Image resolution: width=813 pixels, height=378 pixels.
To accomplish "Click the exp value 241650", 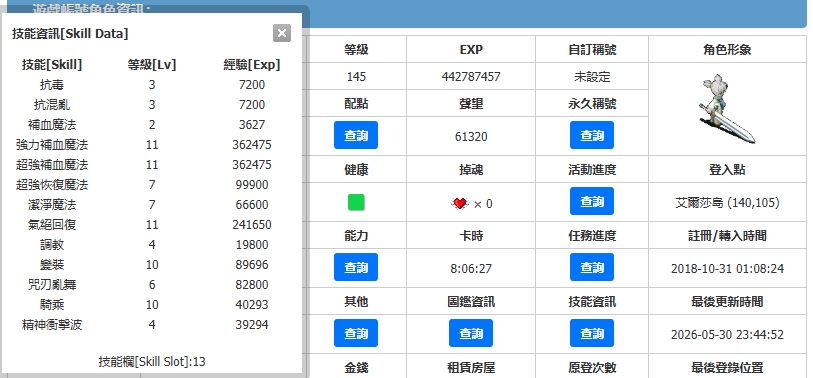I will (252, 225).
